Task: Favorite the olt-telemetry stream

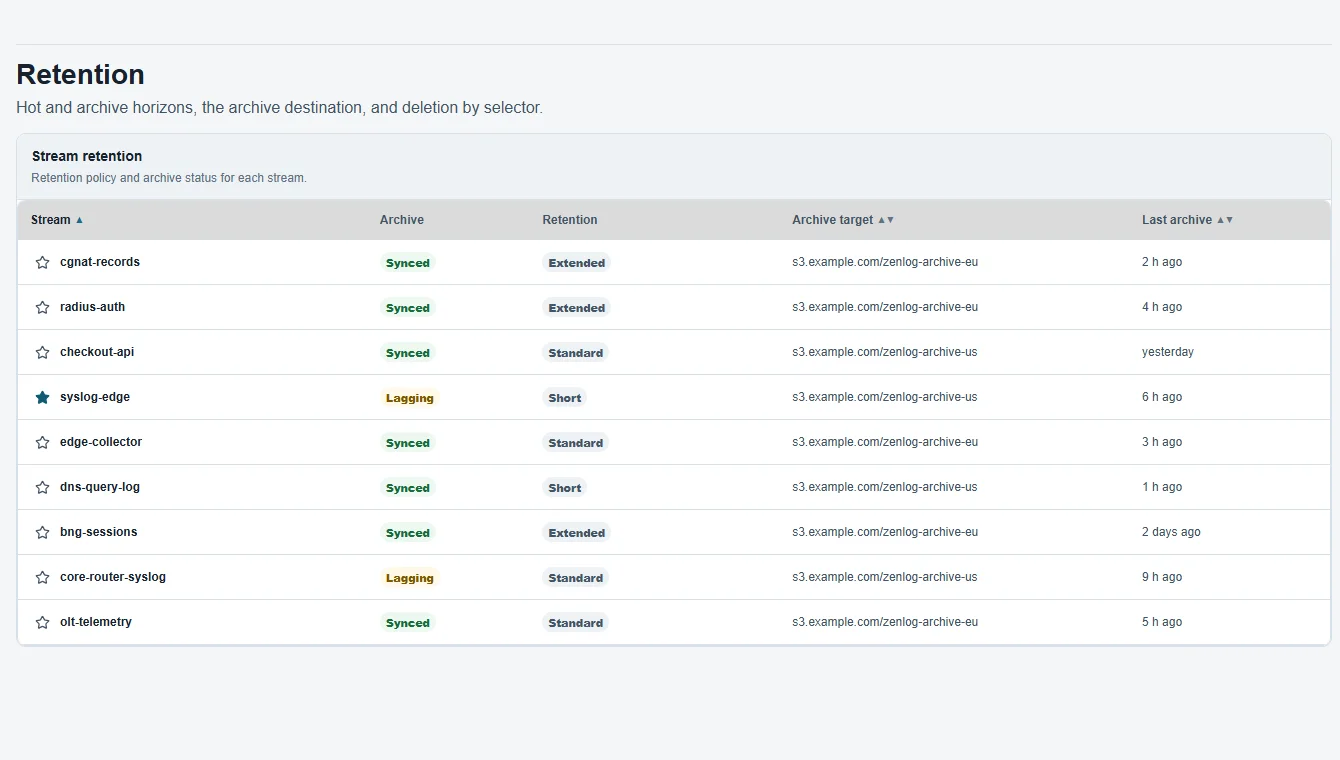Action: tap(42, 622)
